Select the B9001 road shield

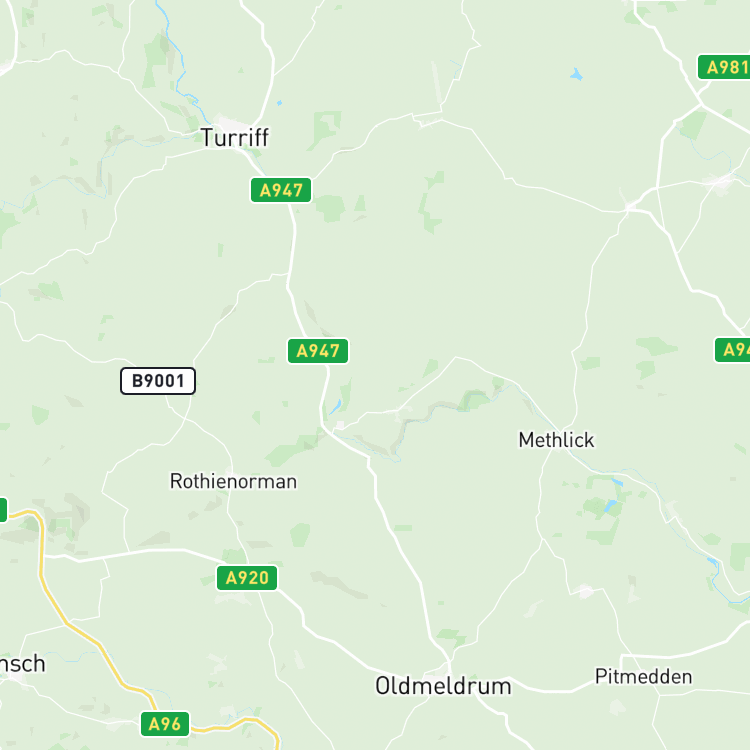click(158, 381)
